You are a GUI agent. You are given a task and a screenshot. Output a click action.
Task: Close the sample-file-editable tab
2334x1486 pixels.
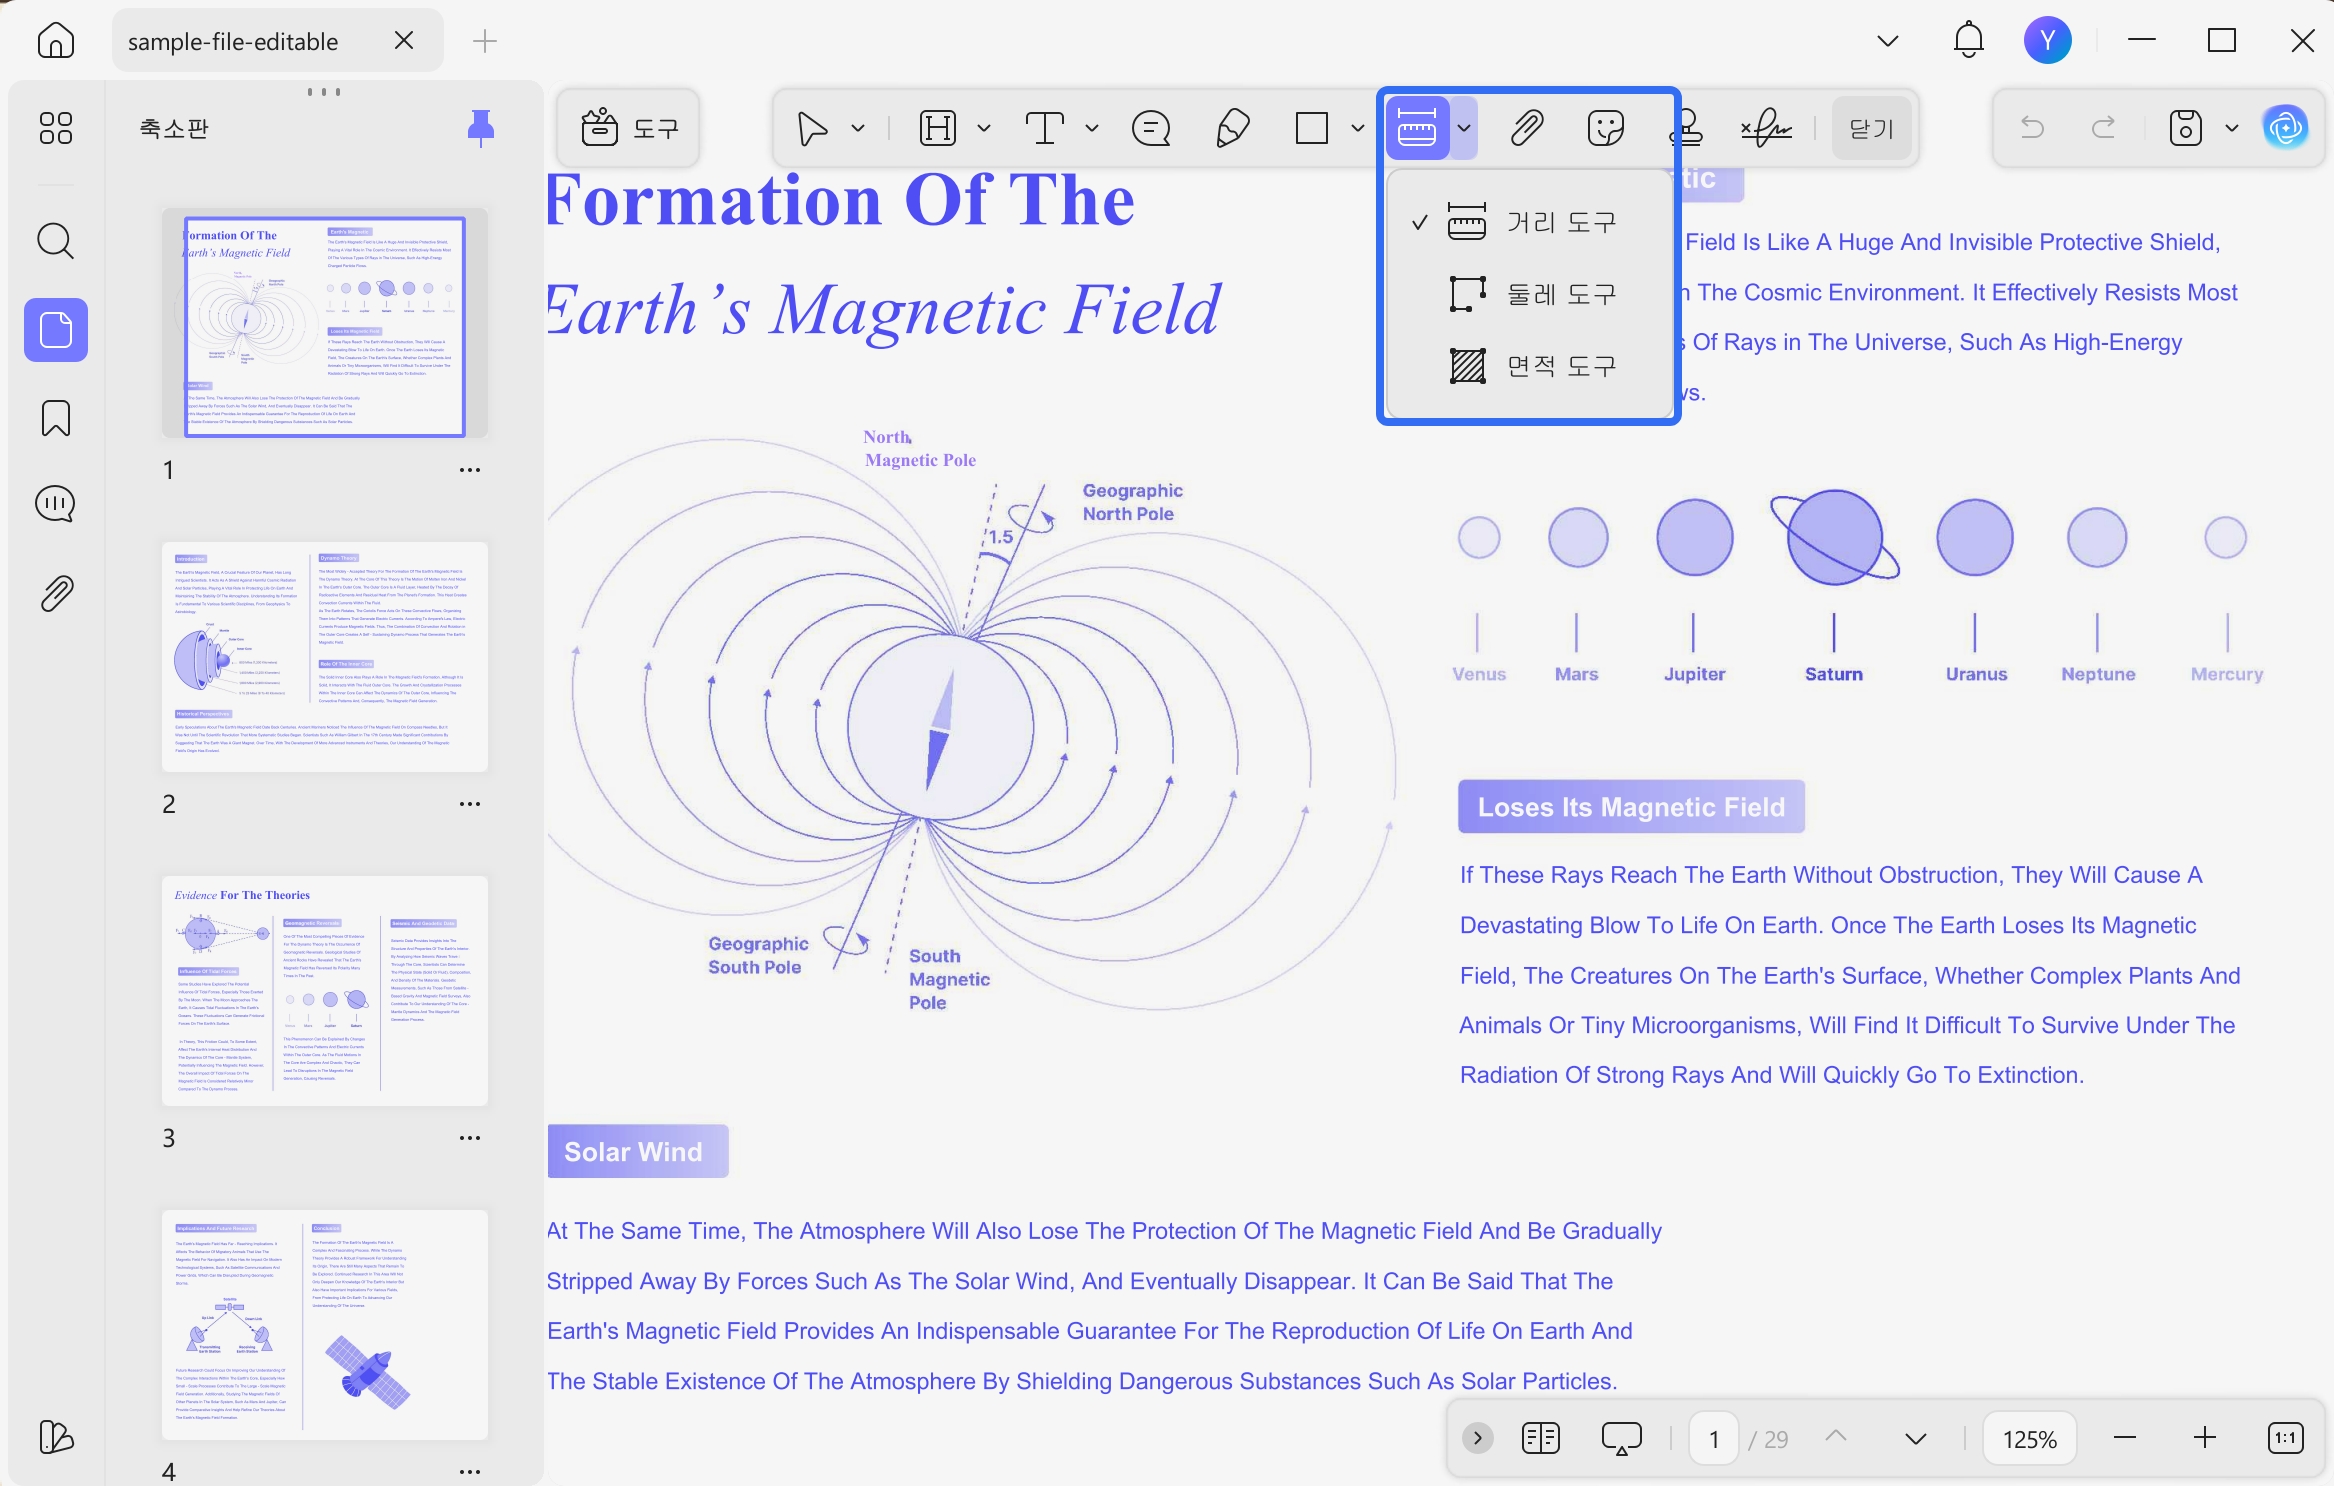pos(404,40)
